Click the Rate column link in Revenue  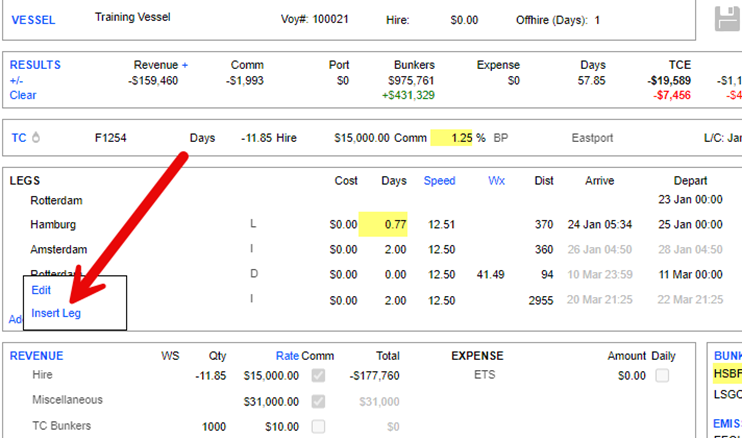(287, 355)
